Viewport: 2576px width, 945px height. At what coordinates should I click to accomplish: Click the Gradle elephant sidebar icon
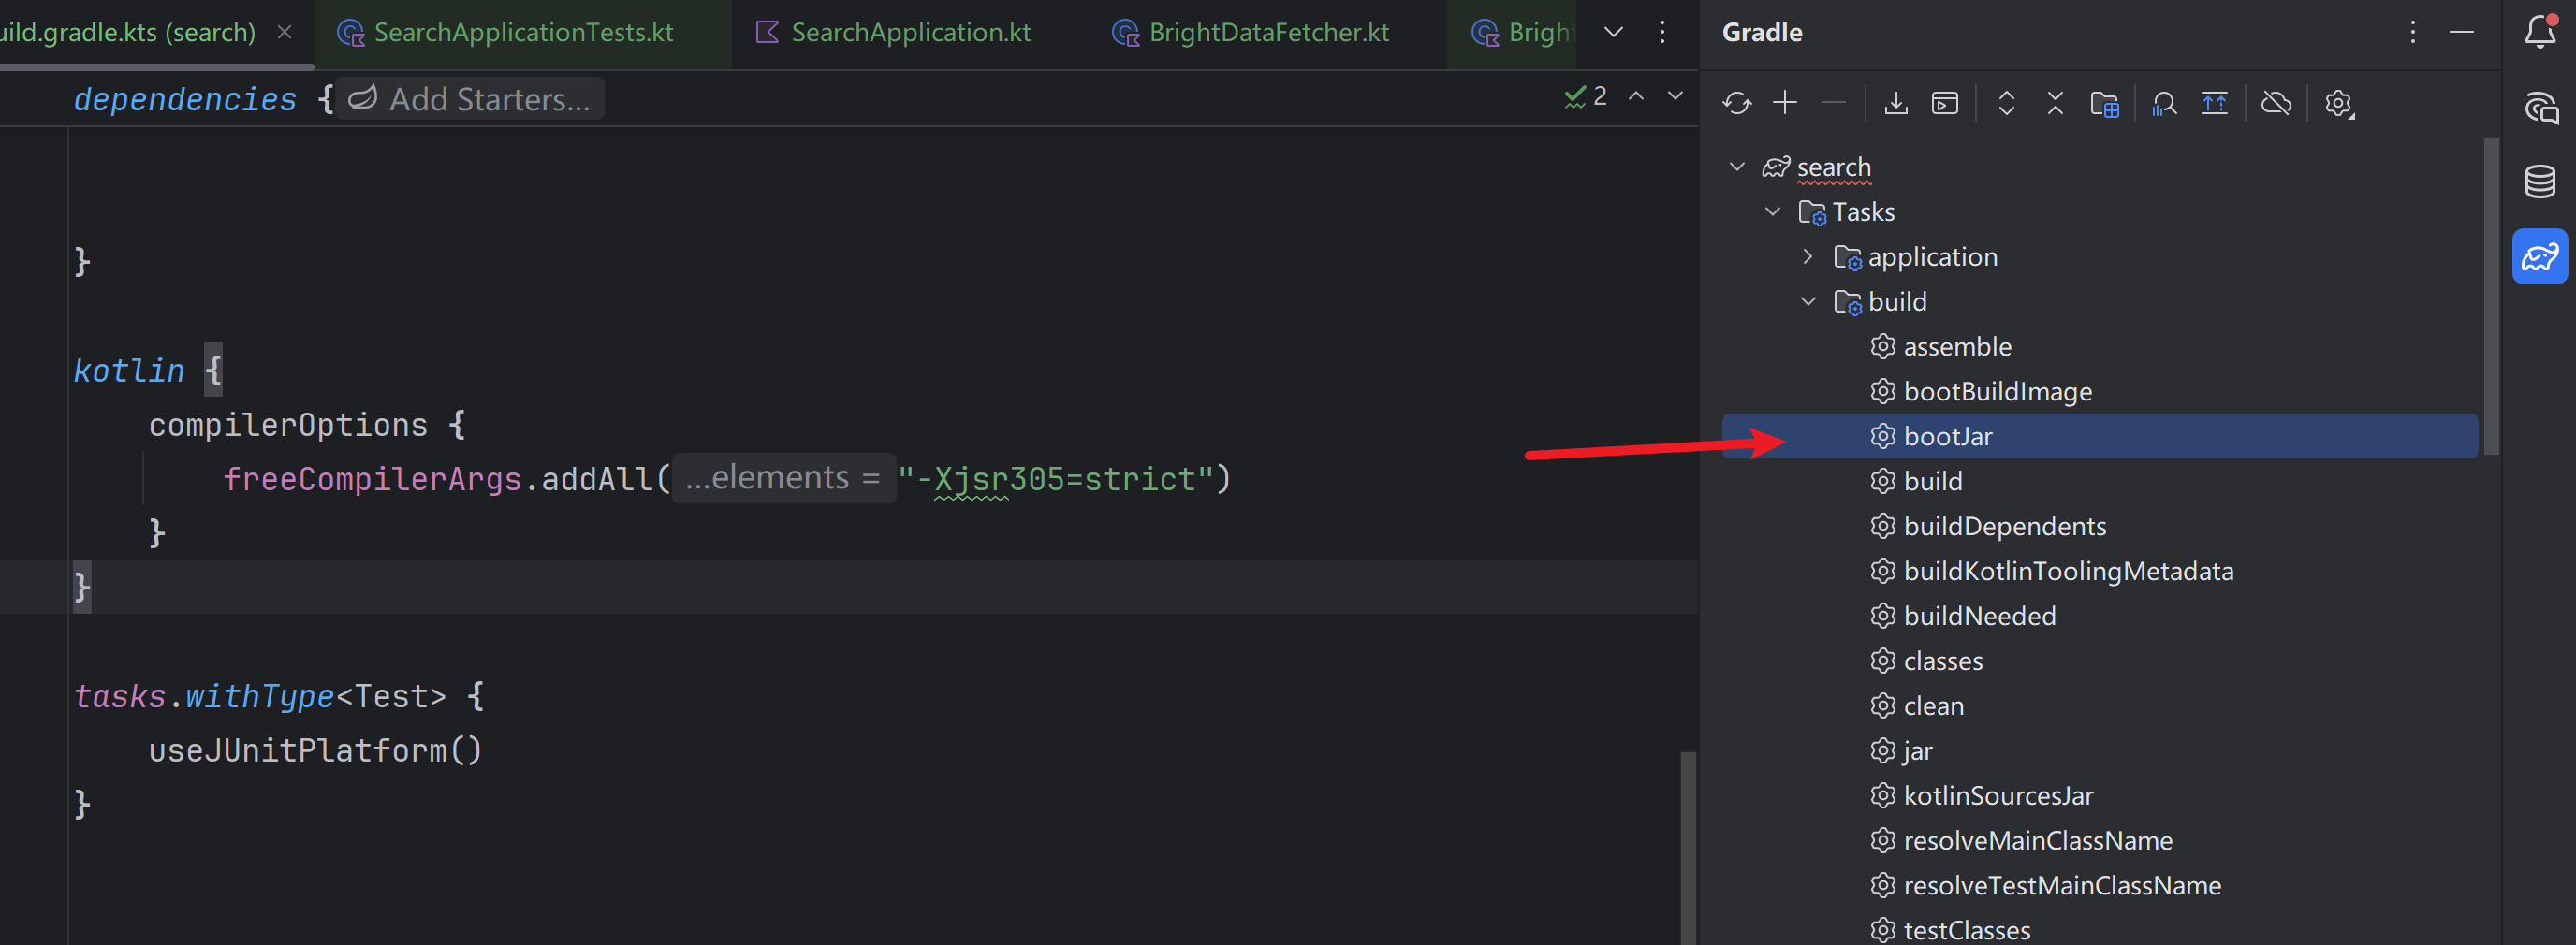click(2539, 256)
